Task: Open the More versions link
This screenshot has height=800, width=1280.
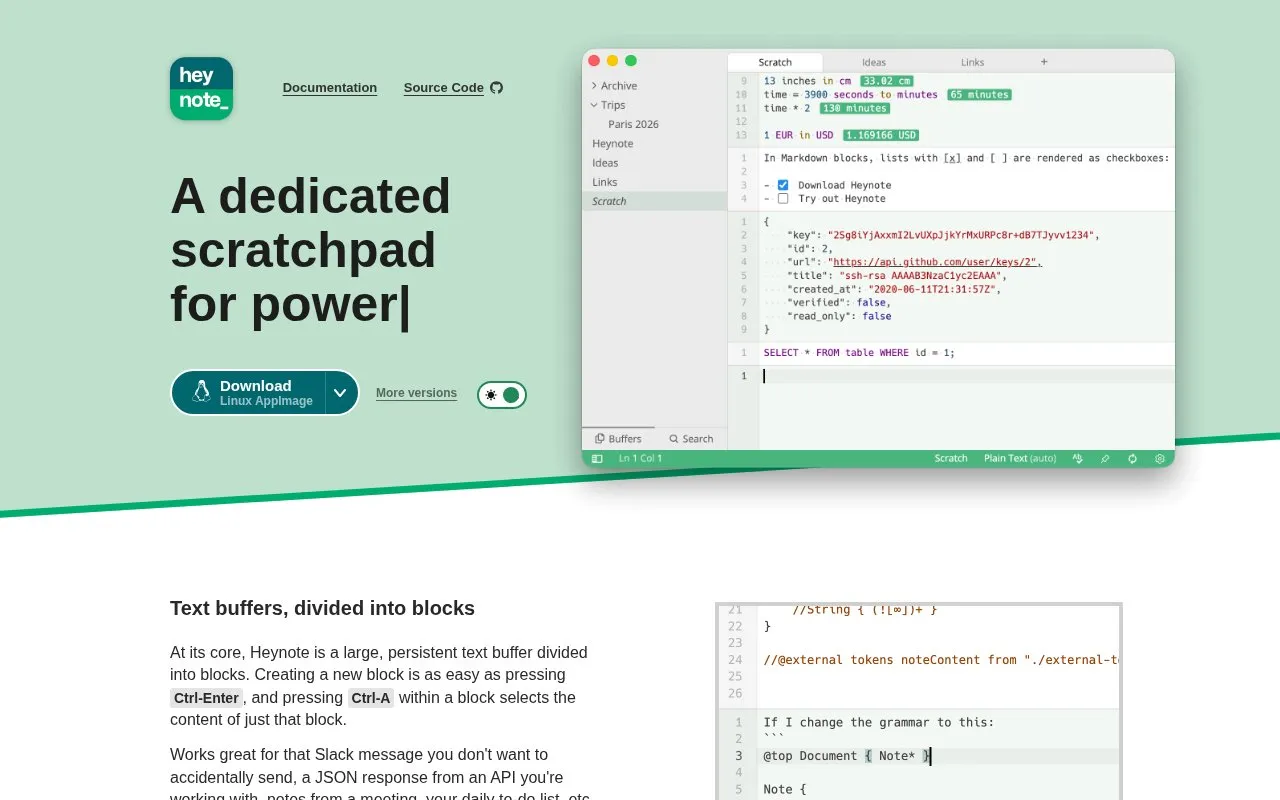Action: pos(416,393)
